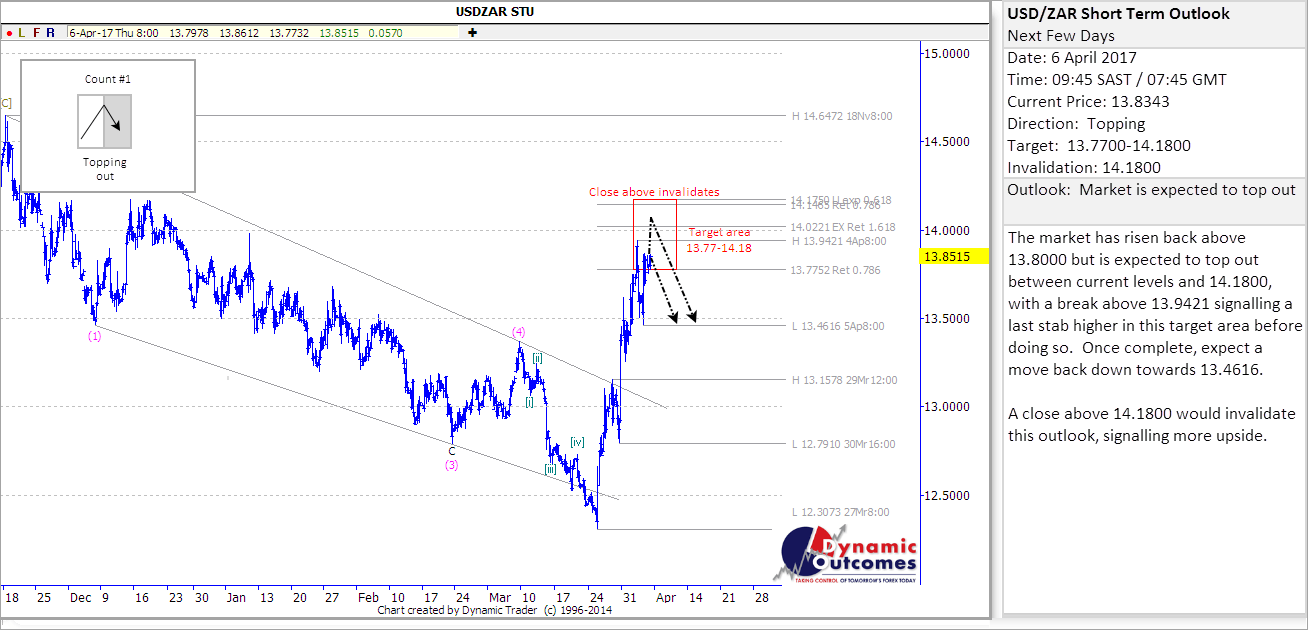This screenshot has height=644, width=1308.
Task: Click the 'Date: 6 April 2017' line
Action: (x=1072, y=58)
